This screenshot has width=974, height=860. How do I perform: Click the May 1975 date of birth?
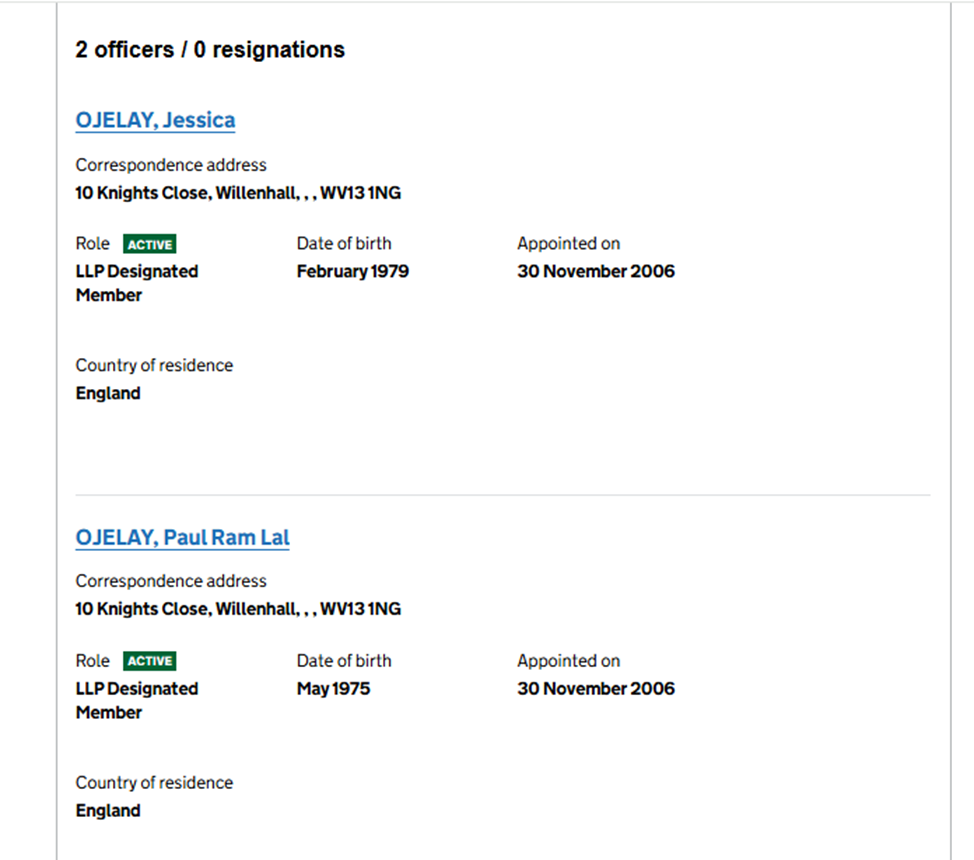[333, 688]
